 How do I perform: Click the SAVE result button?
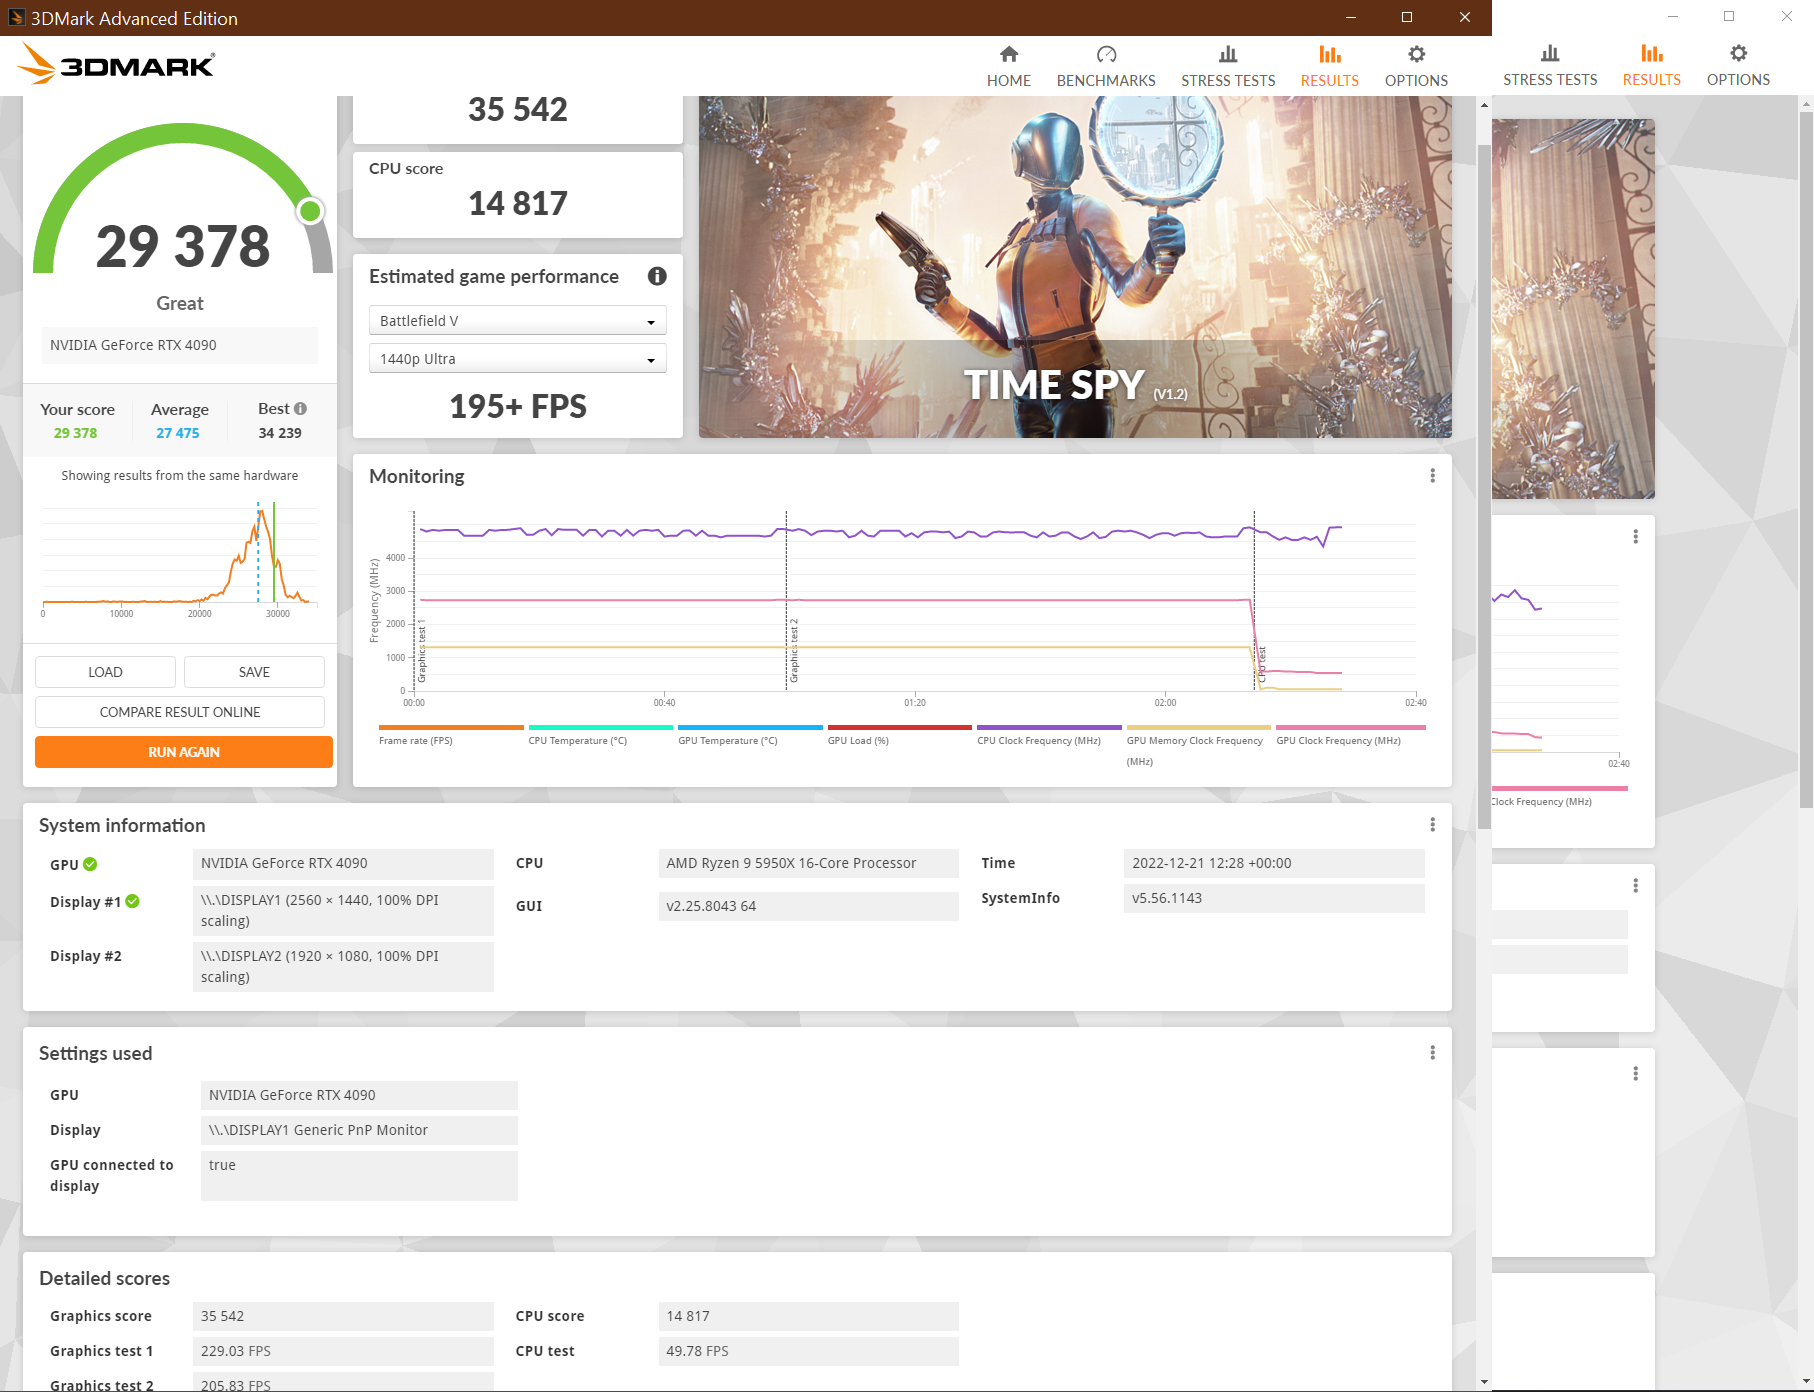click(254, 672)
